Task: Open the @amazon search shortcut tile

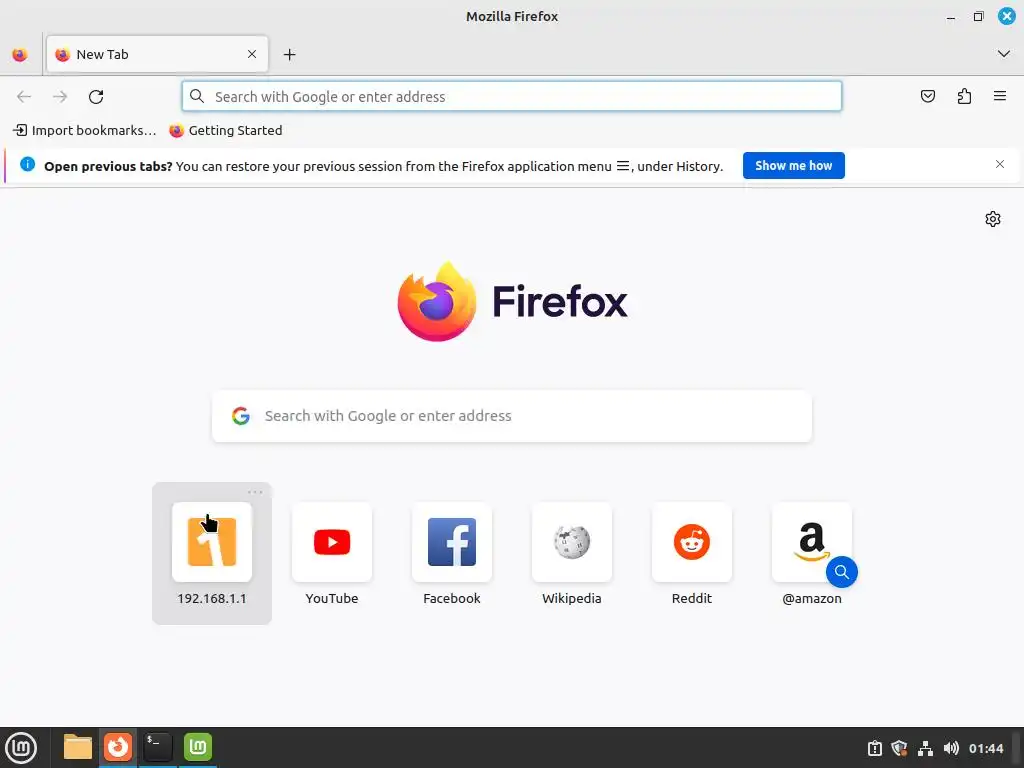Action: [812, 553]
